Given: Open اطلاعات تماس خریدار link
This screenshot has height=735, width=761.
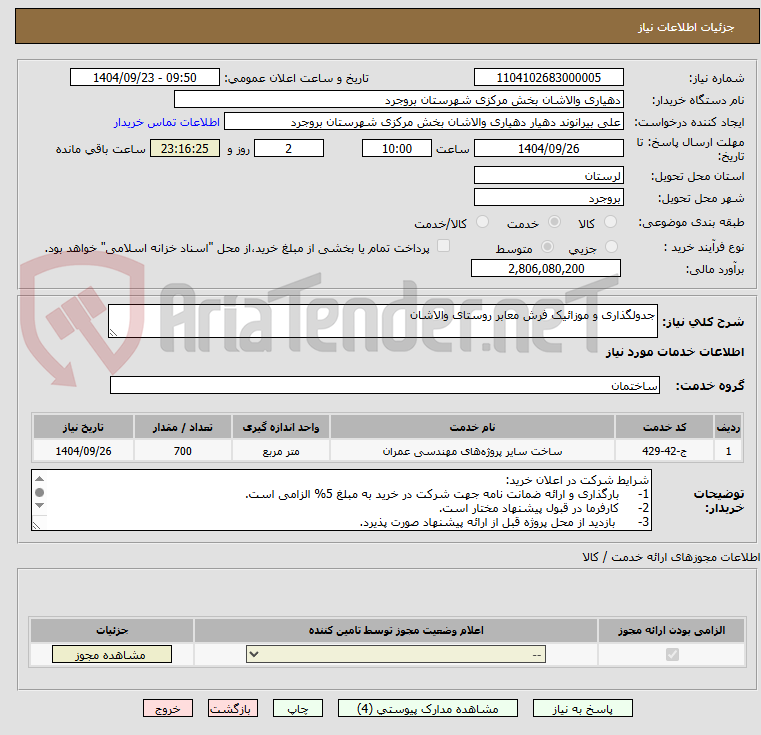Looking at the screenshot, I should tap(167, 122).
